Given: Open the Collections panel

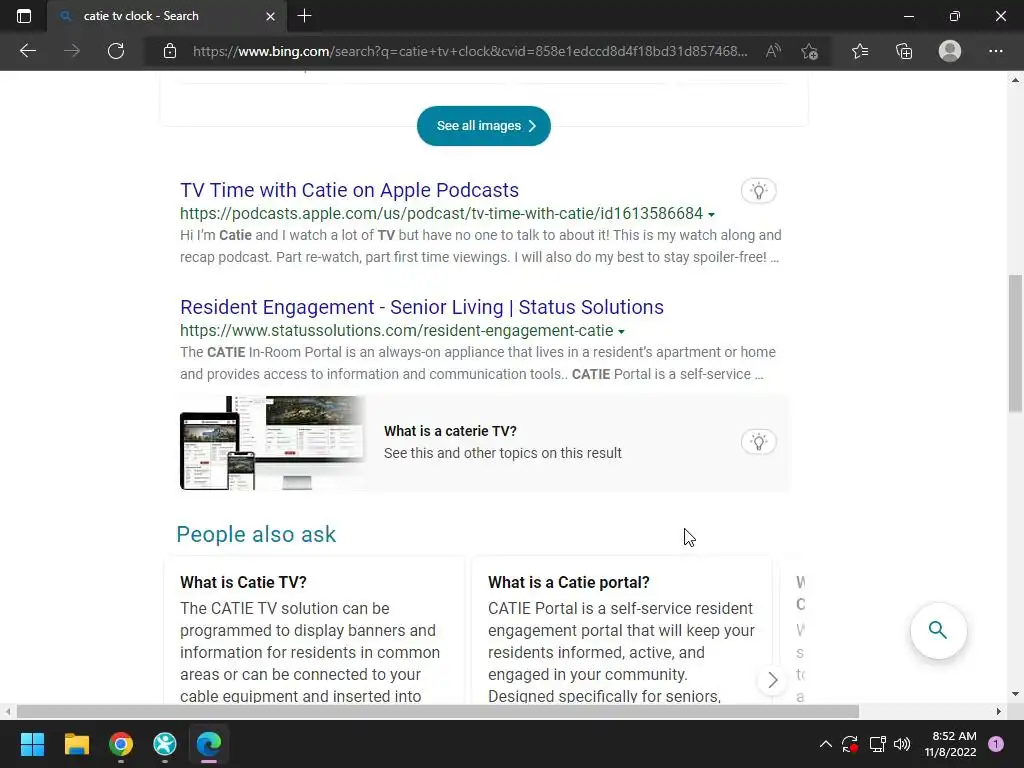Looking at the screenshot, I should 904,51.
